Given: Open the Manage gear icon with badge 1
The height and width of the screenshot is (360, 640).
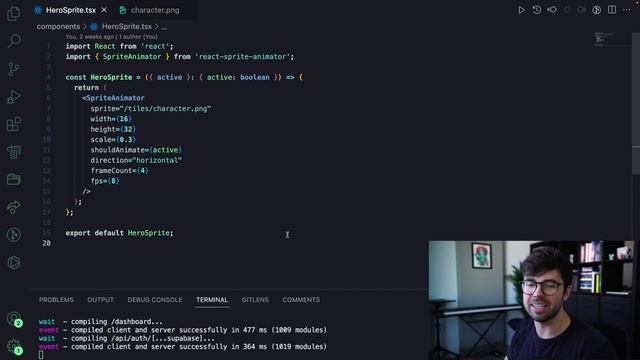Looking at the screenshot, I should [14, 347].
